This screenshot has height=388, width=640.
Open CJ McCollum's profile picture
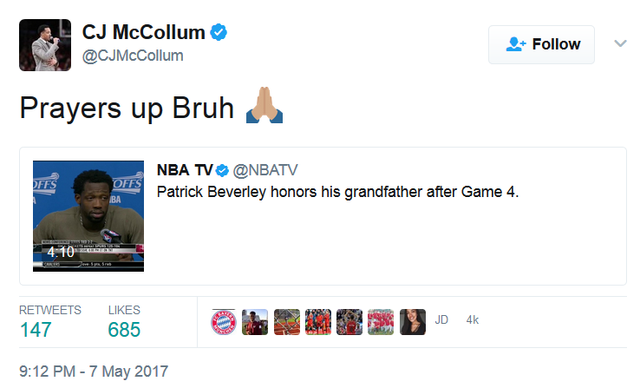click(45, 45)
